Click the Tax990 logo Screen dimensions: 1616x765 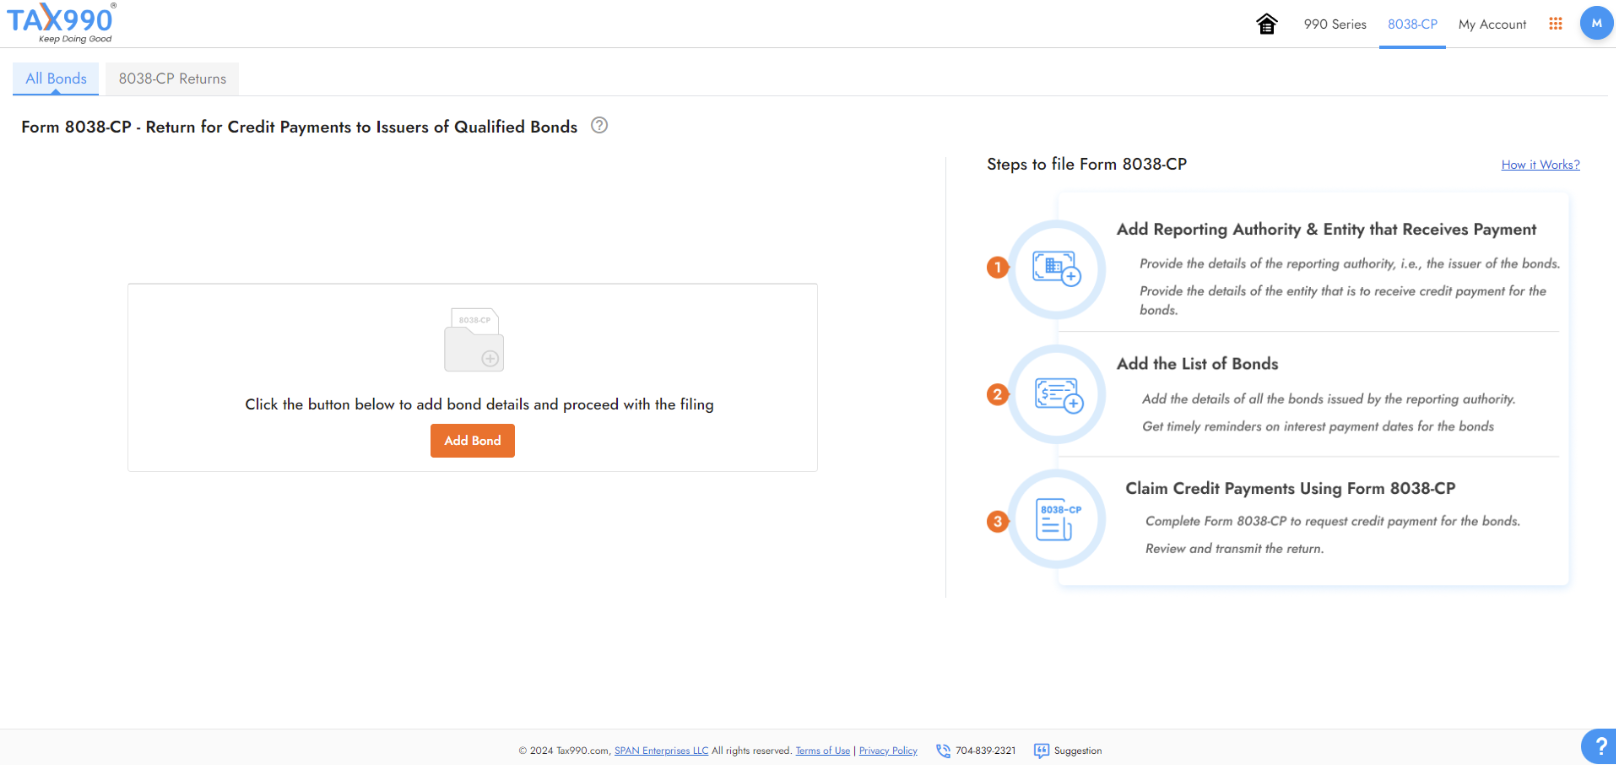(x=61, y=23)
